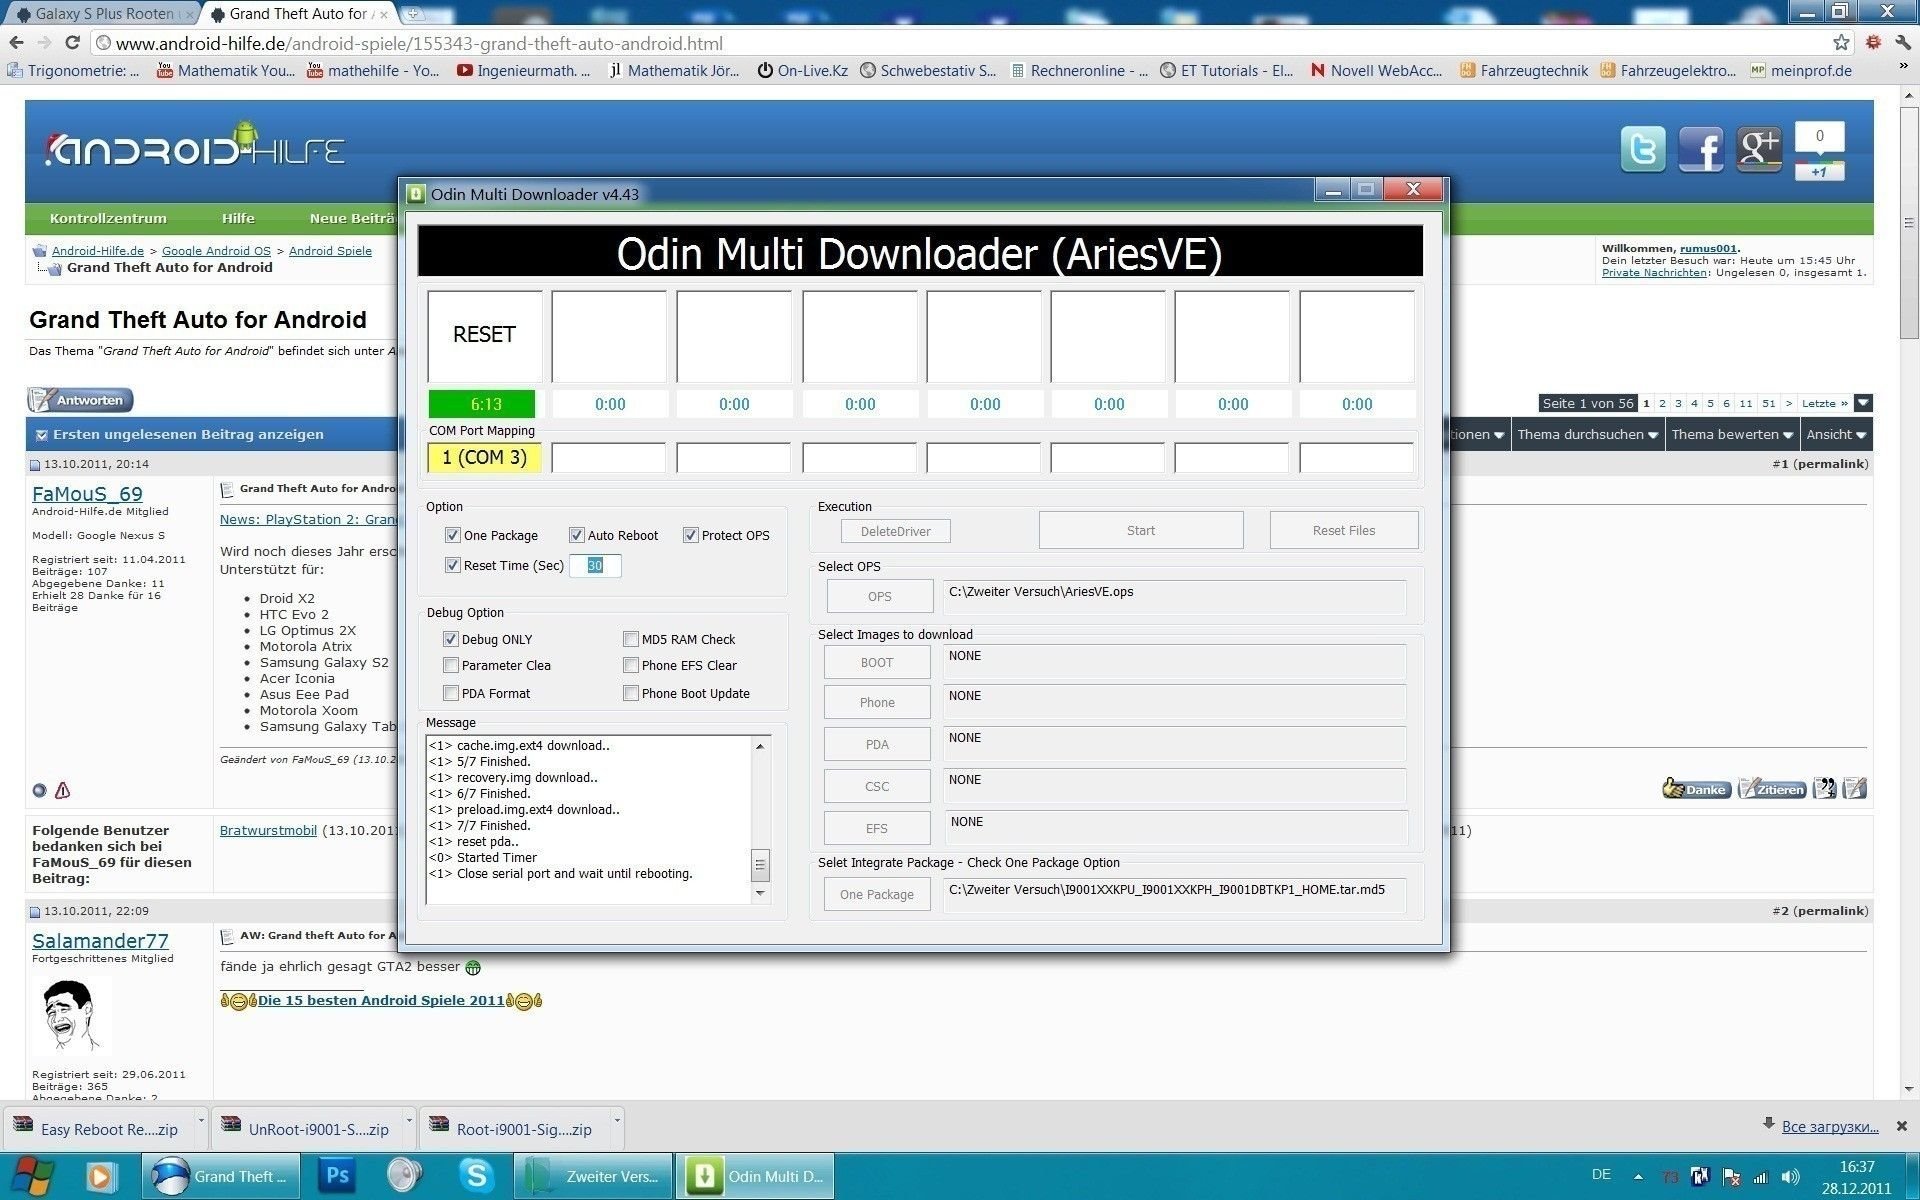Close the downloads bar
The image size is (1920, 1200).
click(x=1902, y=1126)
